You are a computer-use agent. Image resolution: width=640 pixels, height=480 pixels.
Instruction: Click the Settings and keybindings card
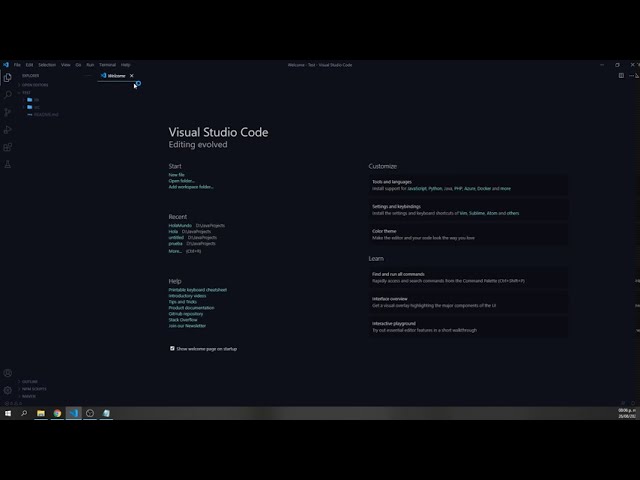pos(468,210)
